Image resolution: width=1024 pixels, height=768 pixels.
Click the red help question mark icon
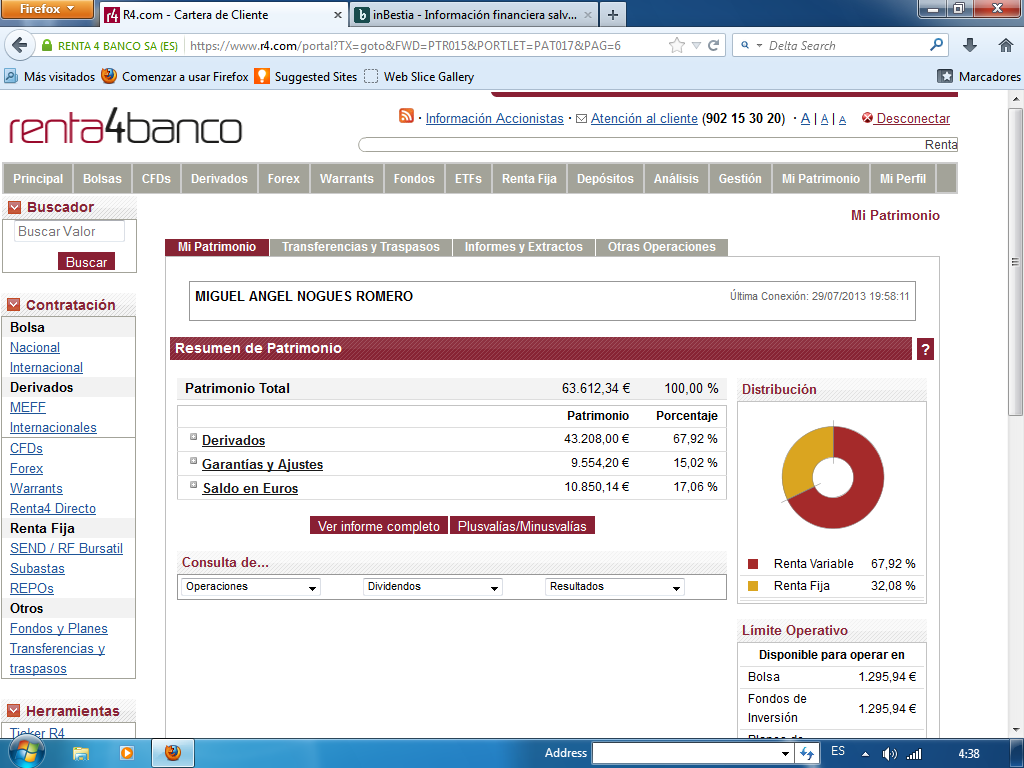(x=925, y=349)
